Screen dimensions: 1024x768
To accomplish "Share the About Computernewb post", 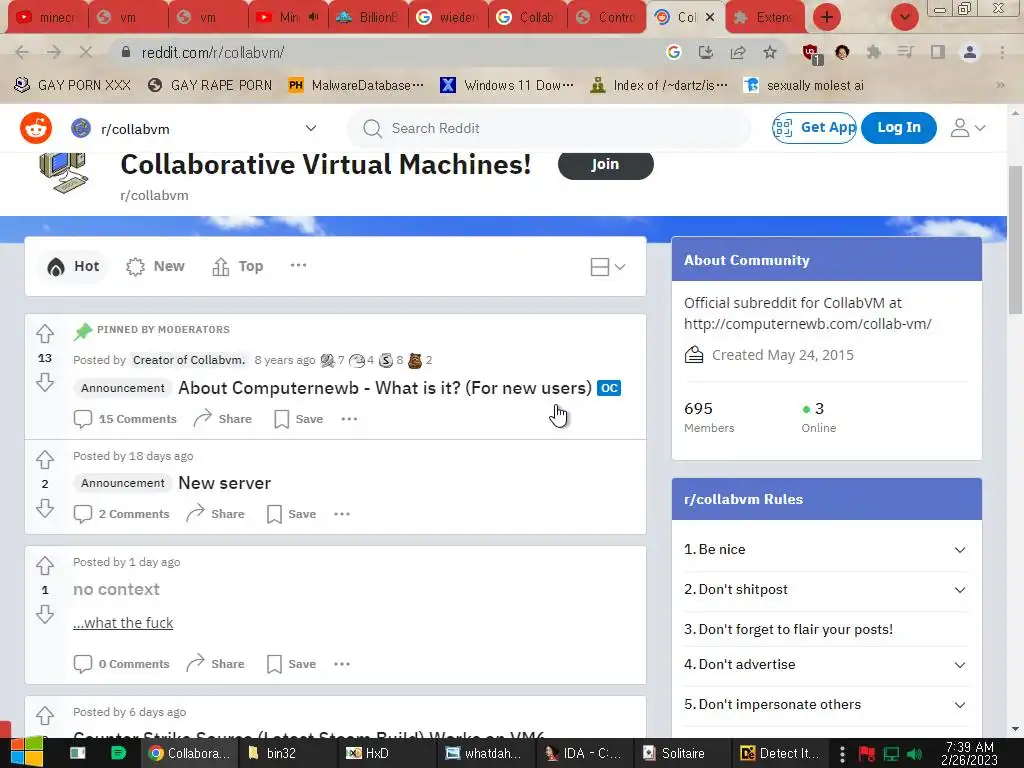I will click(x=223, y=419).
